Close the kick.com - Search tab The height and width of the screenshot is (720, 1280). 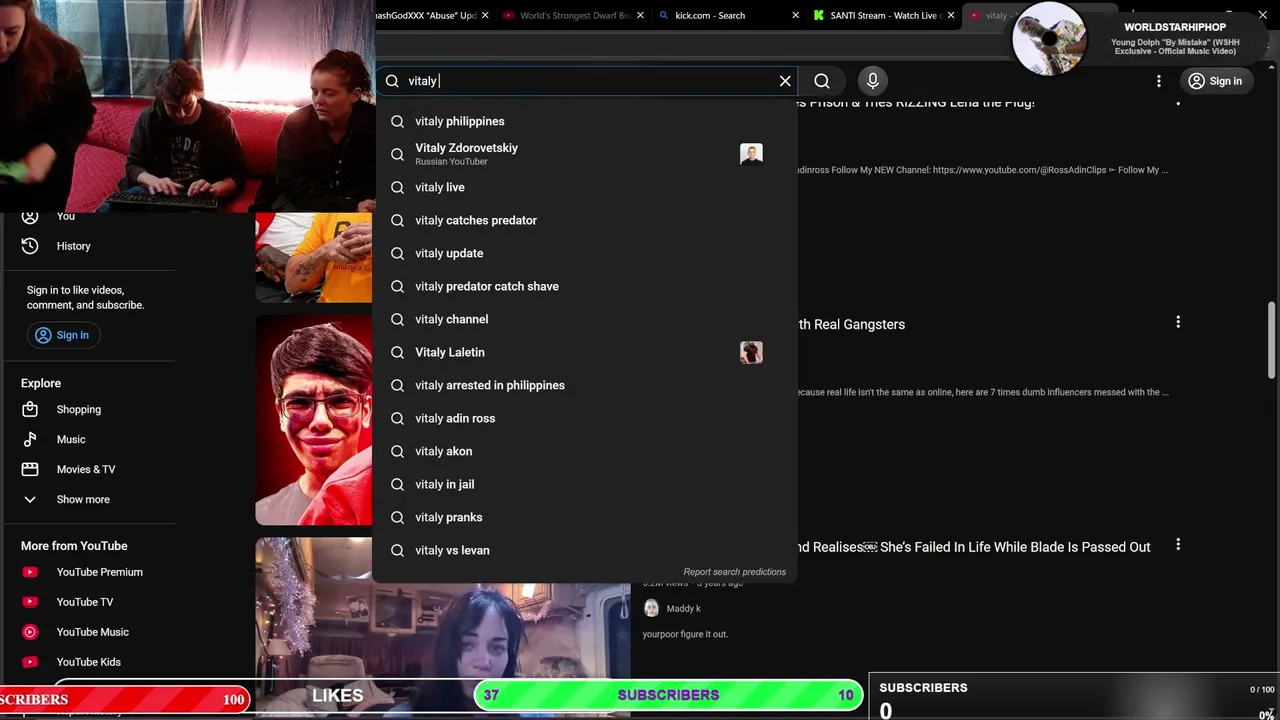point(795,15)
